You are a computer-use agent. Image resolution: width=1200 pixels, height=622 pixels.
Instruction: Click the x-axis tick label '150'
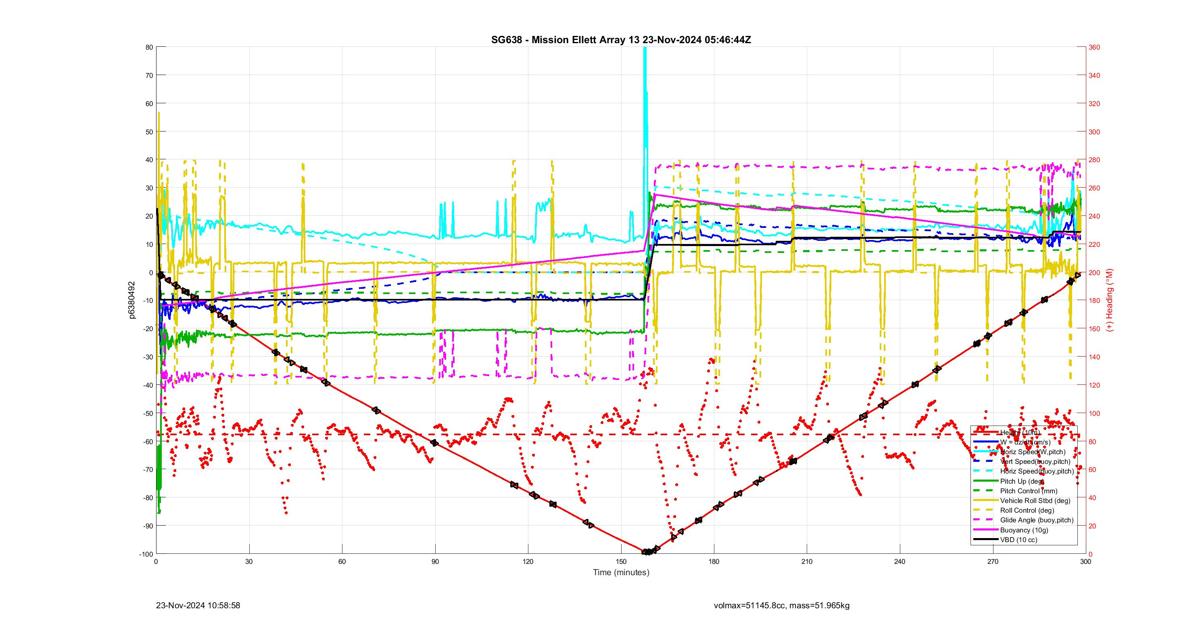coord(621,561)
